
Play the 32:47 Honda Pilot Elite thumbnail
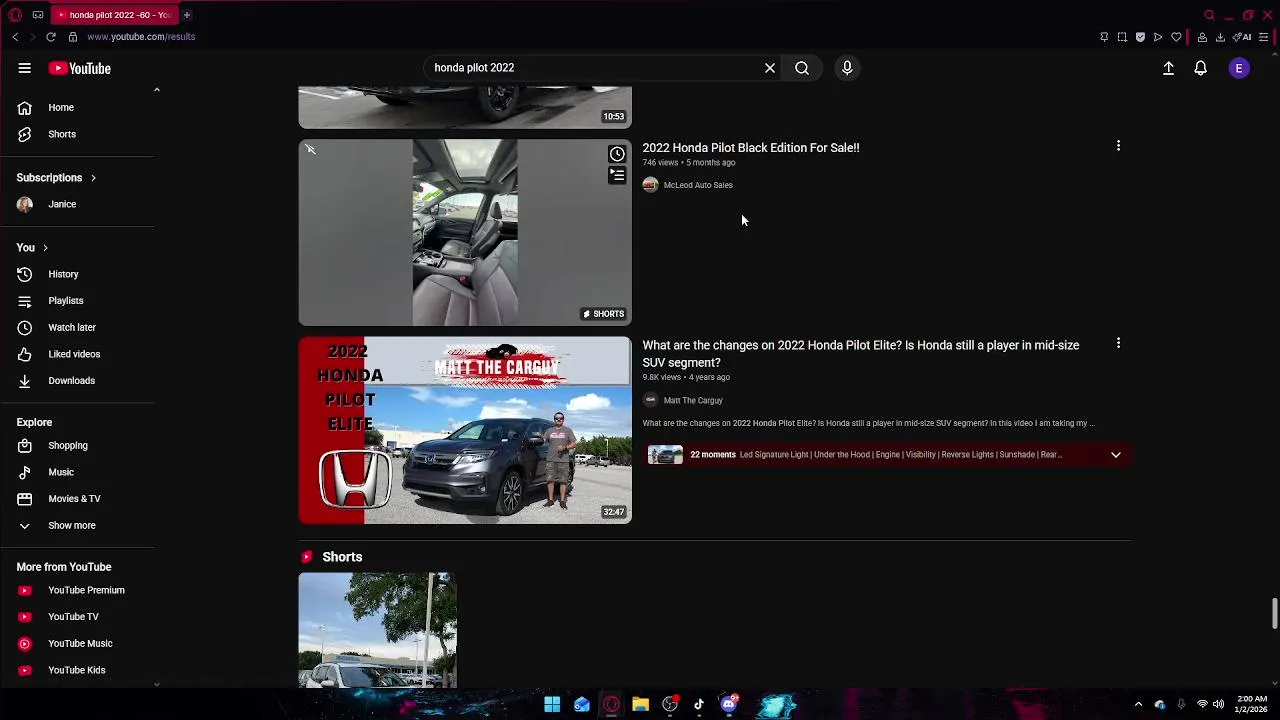point(465,430)
